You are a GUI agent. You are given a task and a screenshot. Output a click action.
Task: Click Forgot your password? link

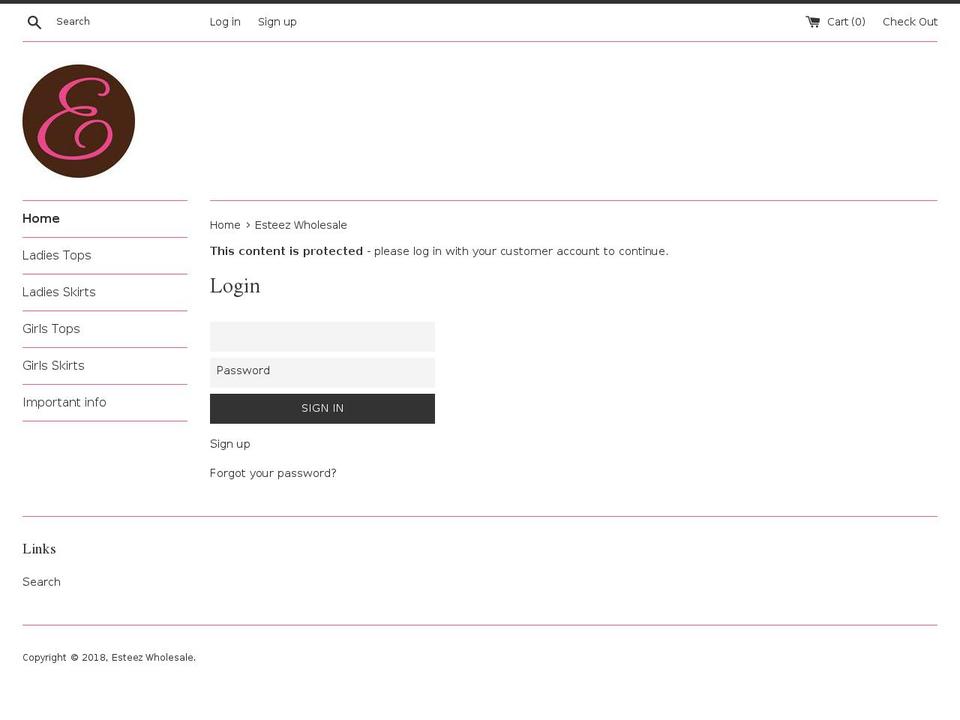click(x=273, y=473)
